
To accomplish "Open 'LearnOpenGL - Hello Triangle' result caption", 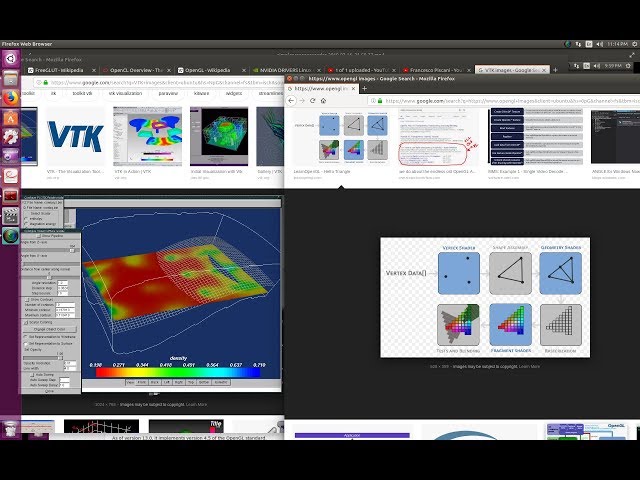I will 322,171.
